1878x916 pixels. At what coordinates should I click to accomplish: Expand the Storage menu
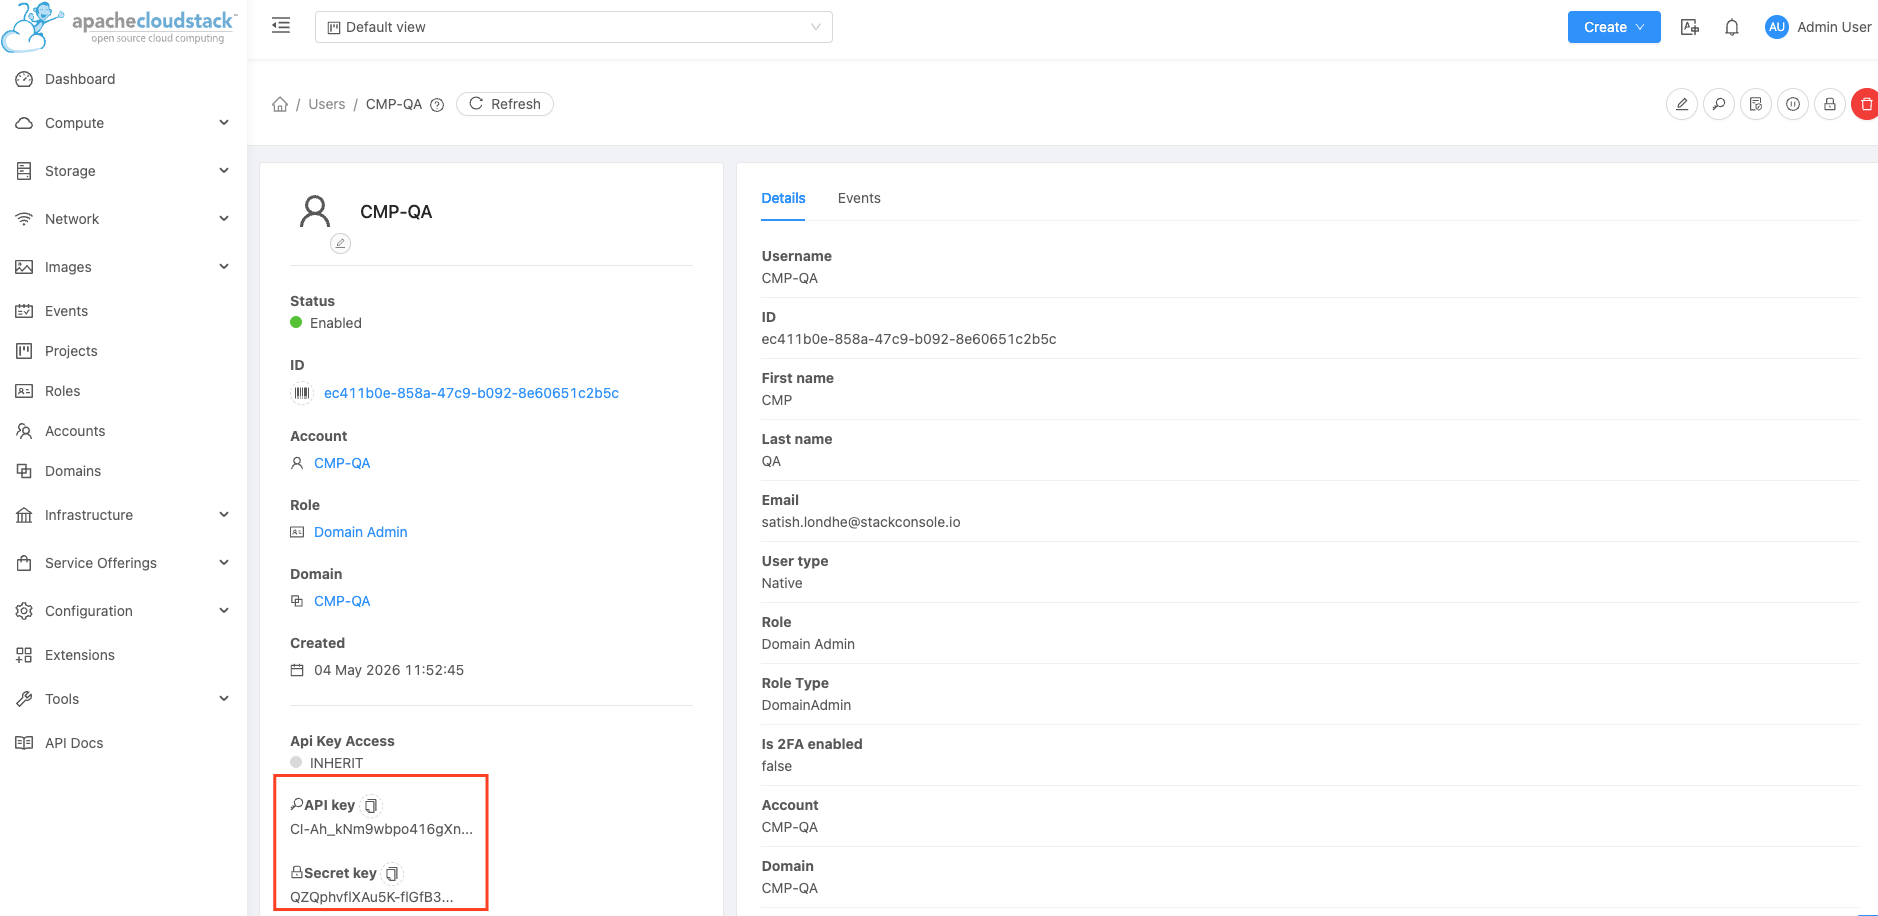(x=123, y=171)
